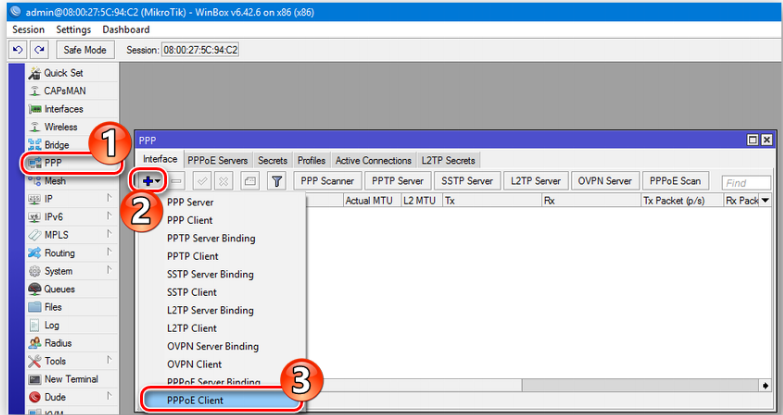Image resolution: width=783 pixels, height=415 pixels.
Task: Open the column selector dropdown arrow
Action: point(765,201)
